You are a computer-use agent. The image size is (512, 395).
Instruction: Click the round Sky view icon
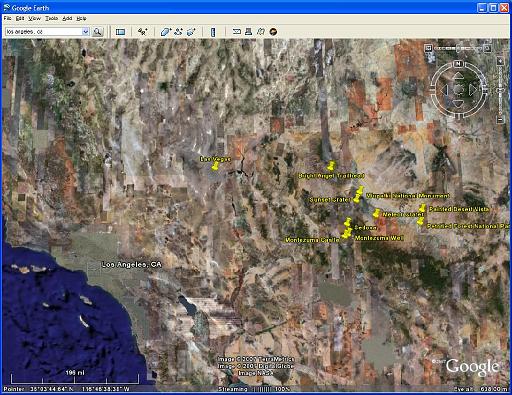click(x=273, y=32)
